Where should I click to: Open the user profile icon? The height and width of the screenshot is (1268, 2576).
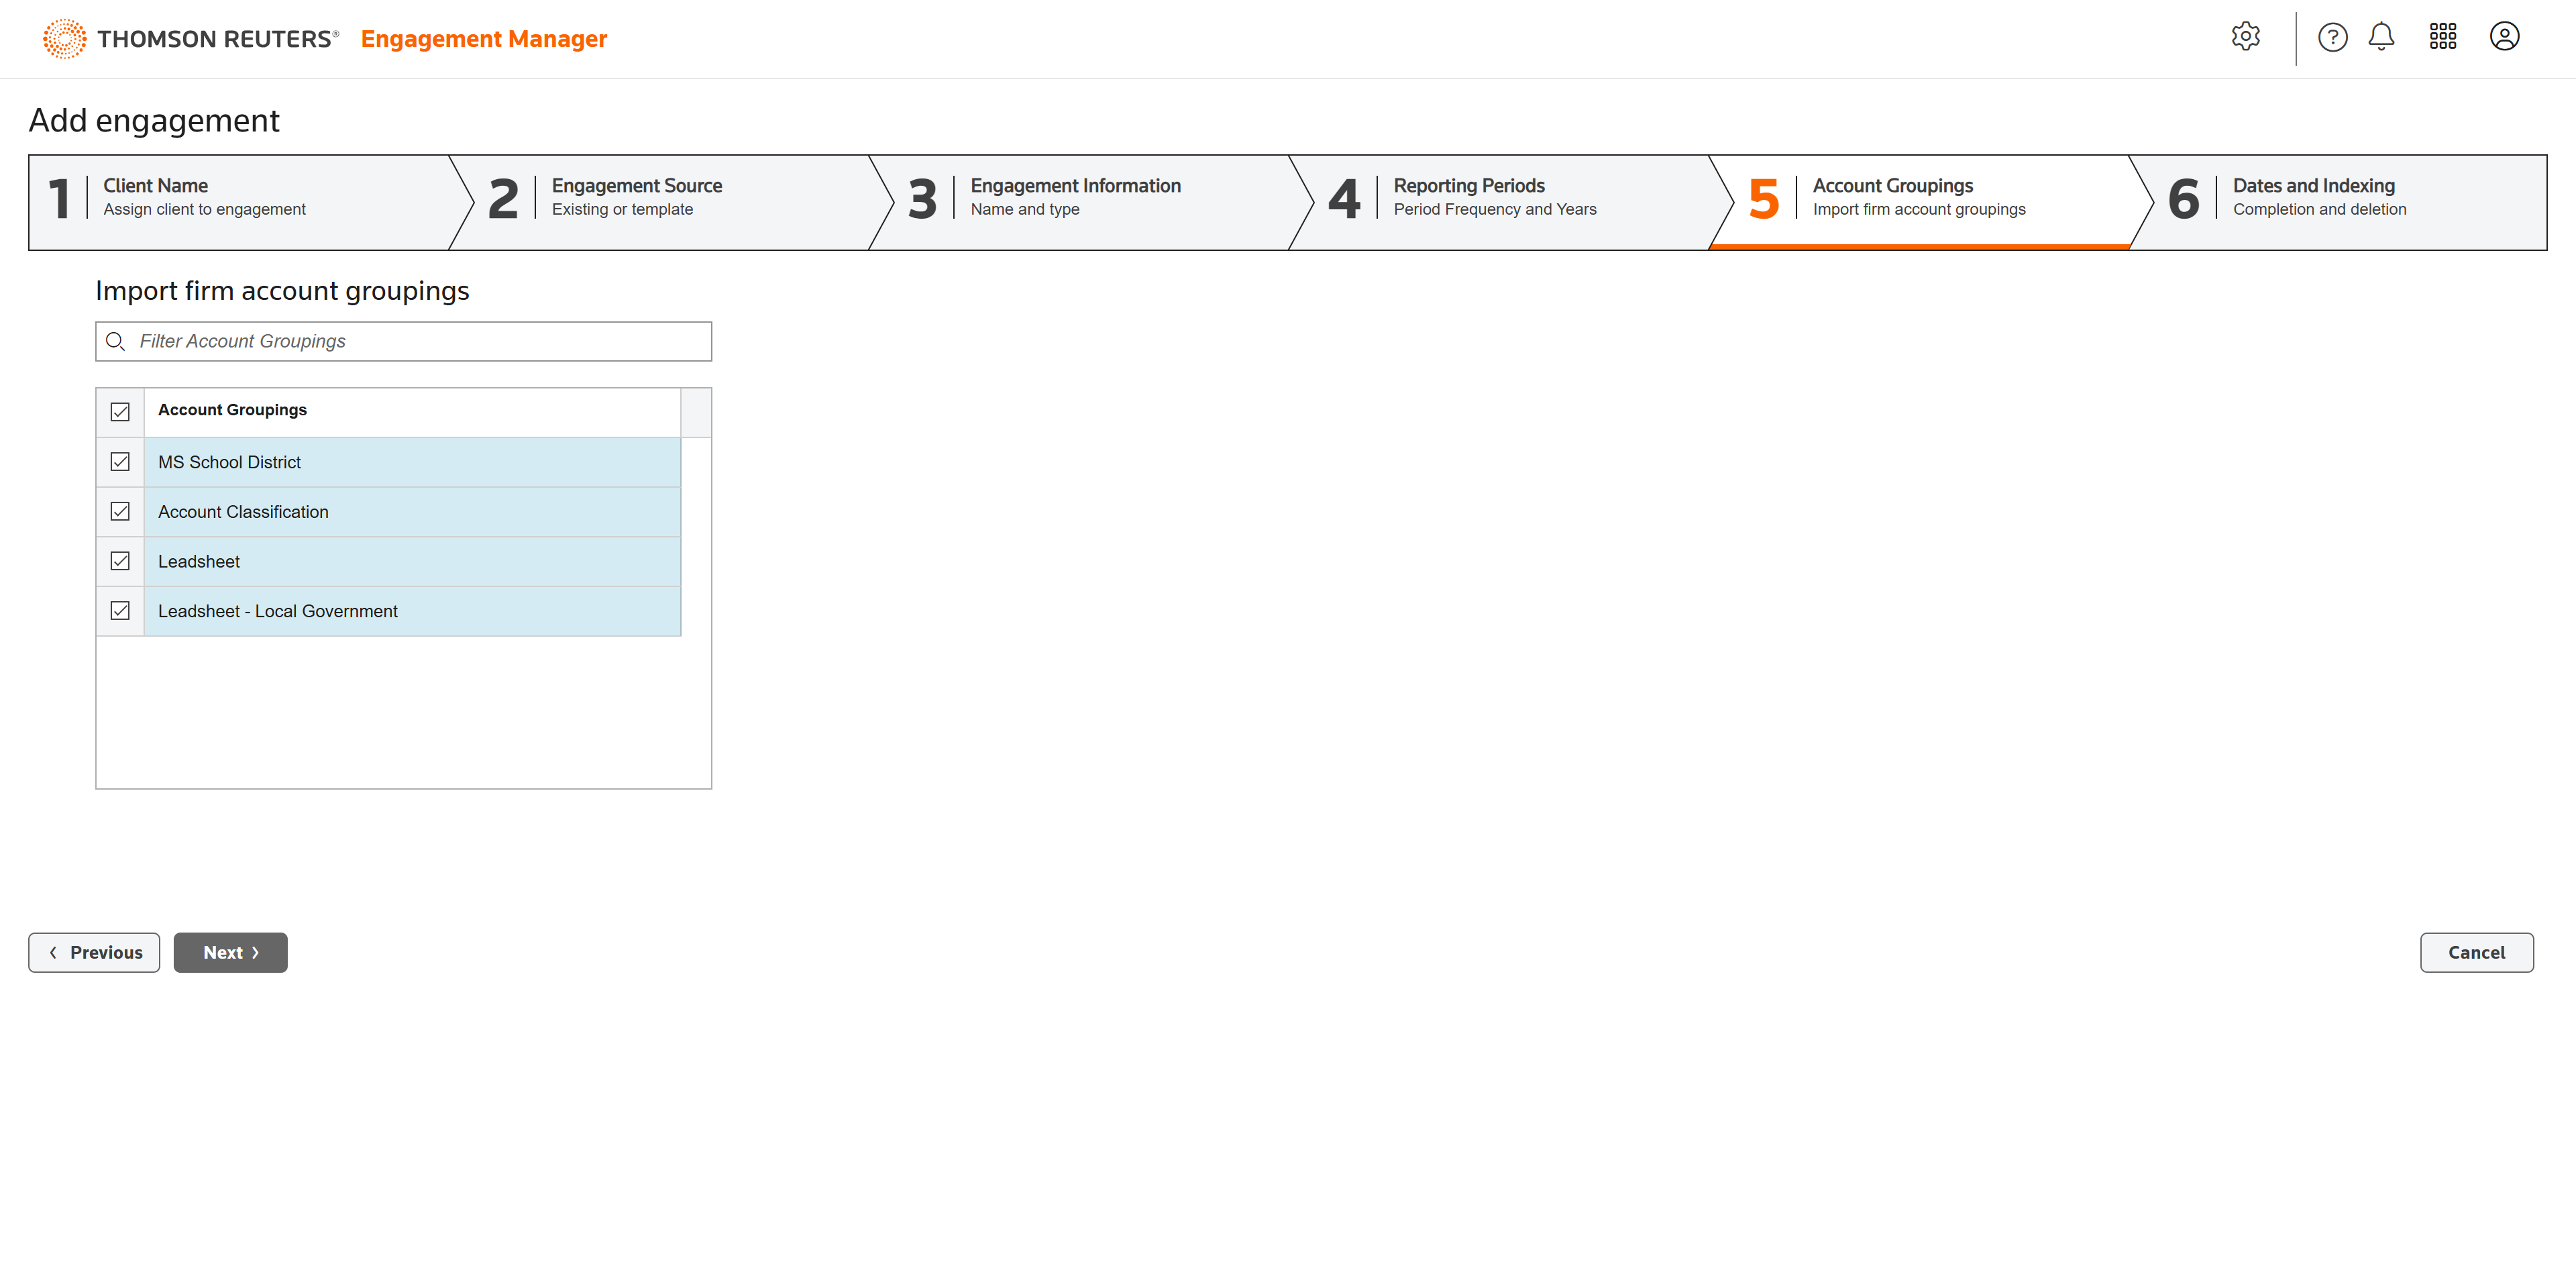click(x=2503, y=37)
